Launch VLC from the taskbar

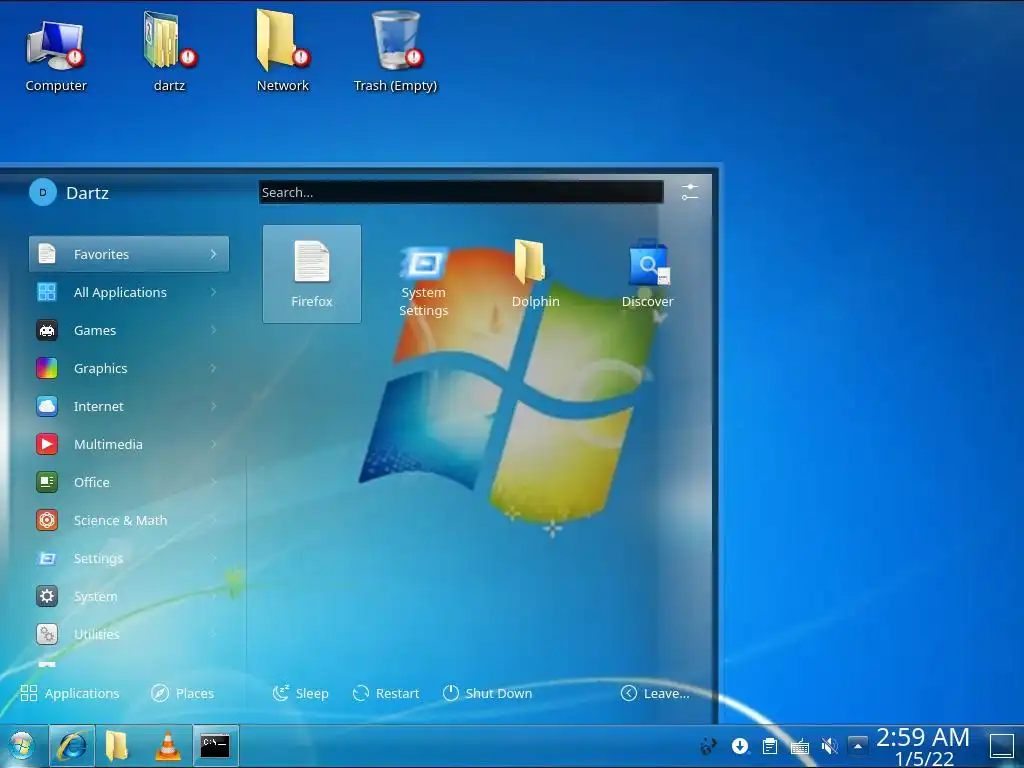(168, 745)
